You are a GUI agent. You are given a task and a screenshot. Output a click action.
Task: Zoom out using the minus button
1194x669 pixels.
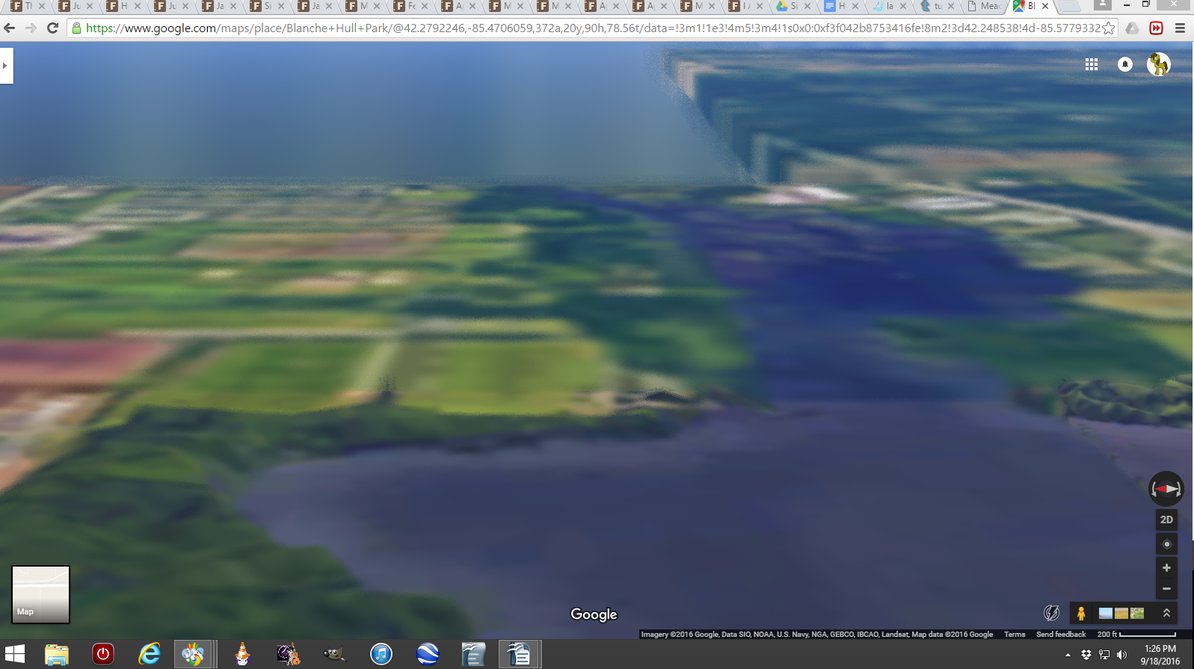(1166, 588)
